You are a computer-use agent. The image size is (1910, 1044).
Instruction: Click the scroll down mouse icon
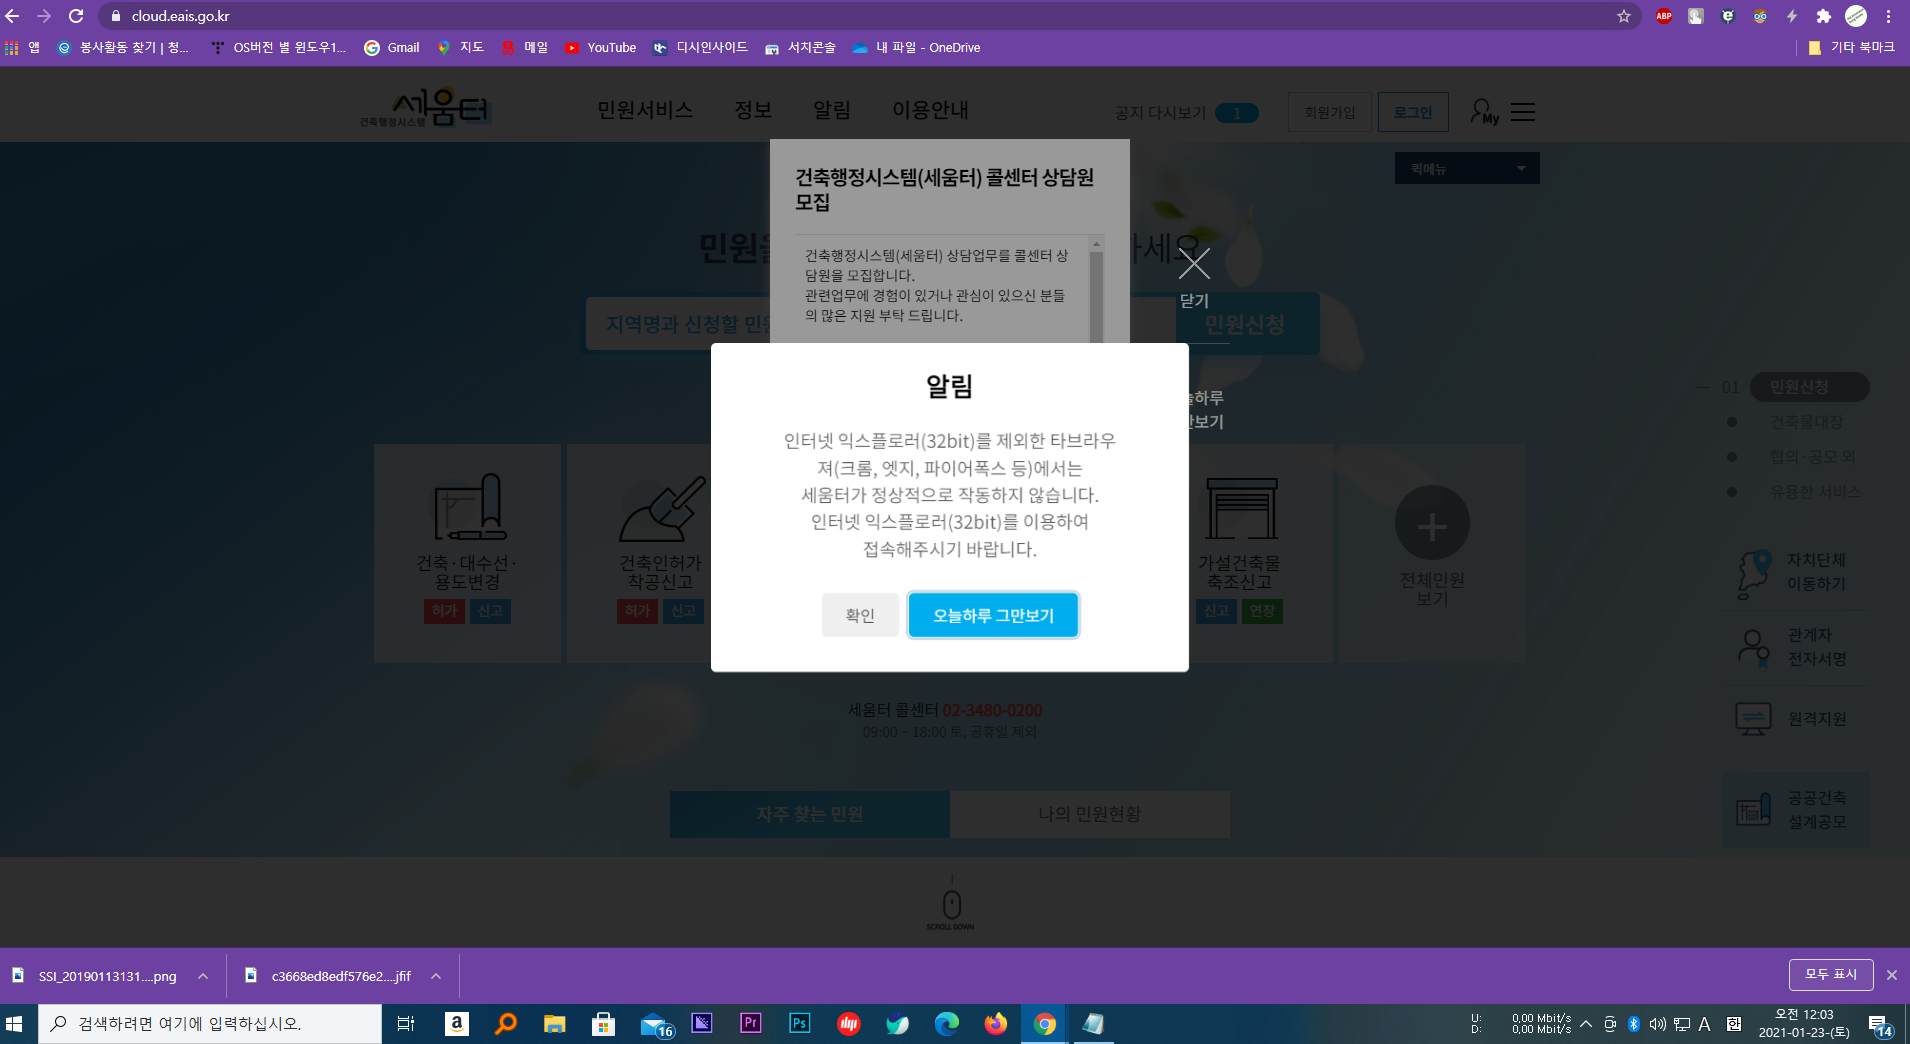[951, 904]
